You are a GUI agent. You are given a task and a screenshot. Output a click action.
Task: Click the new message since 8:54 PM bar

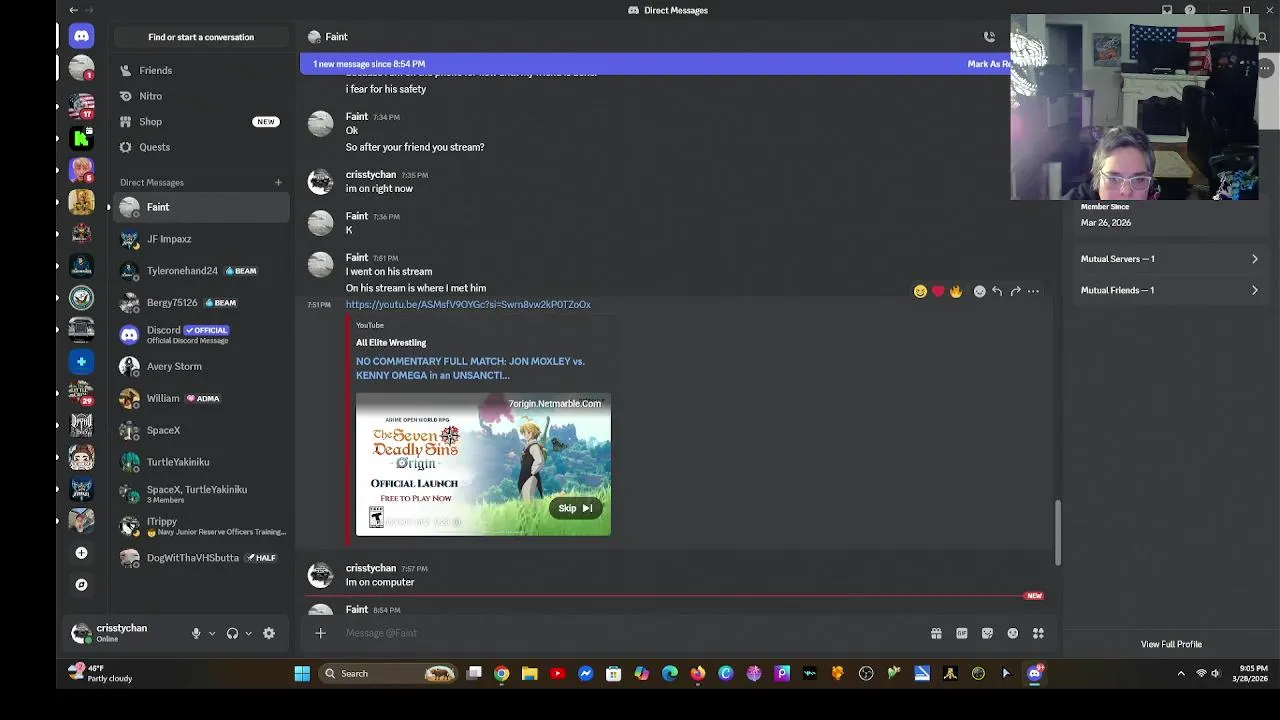point(655,64)
